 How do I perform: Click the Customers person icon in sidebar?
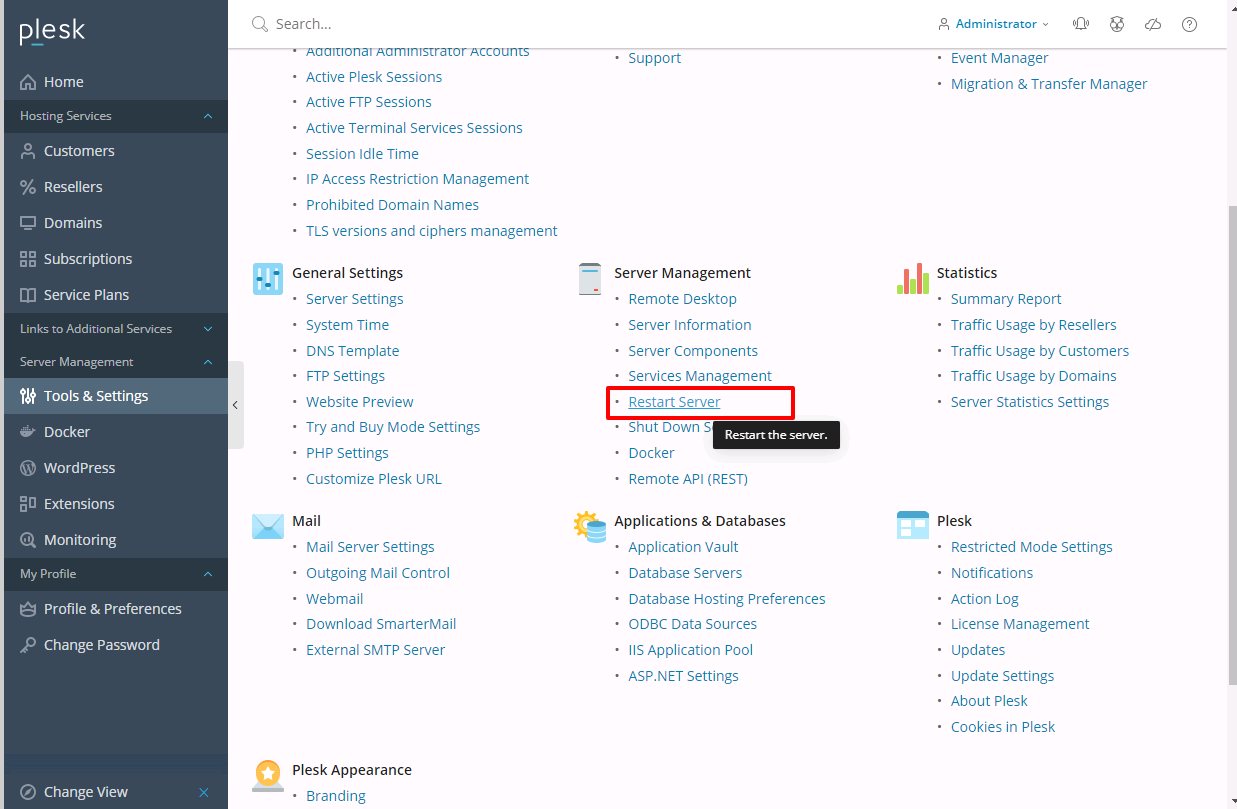tap(28, 151)
